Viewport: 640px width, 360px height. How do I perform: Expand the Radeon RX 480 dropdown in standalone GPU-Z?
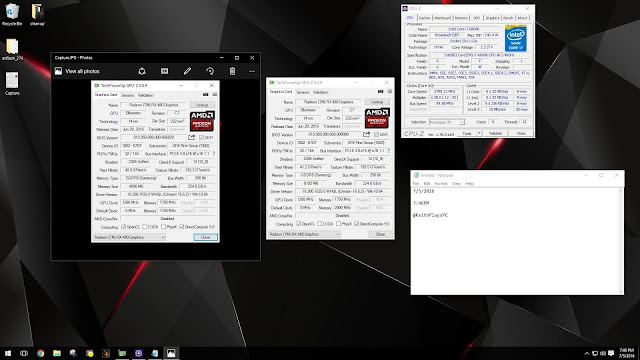click(304, 234)
